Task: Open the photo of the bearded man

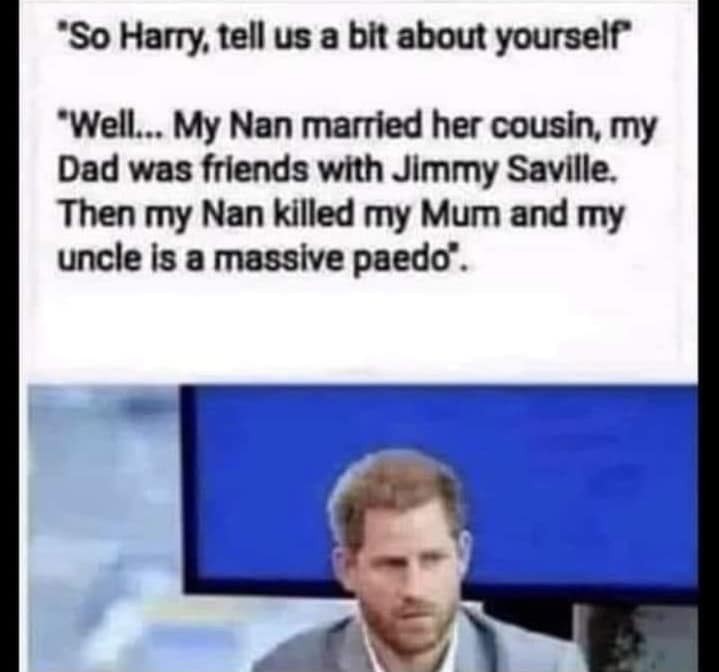Action: [x=362, y=528]
